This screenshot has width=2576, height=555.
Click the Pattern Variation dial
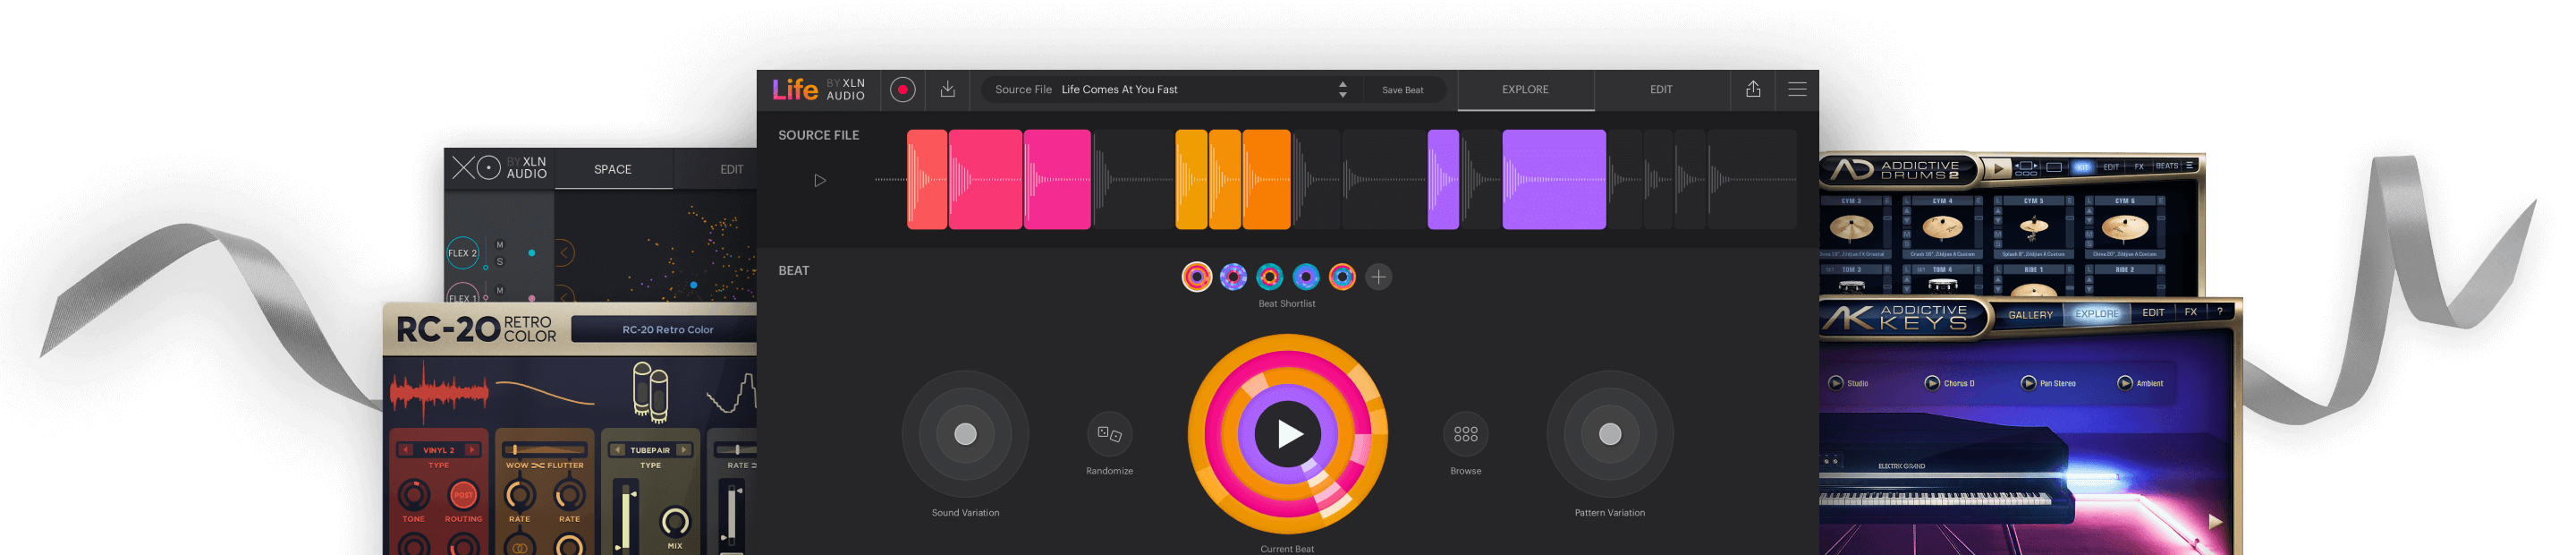point(1609,434)
